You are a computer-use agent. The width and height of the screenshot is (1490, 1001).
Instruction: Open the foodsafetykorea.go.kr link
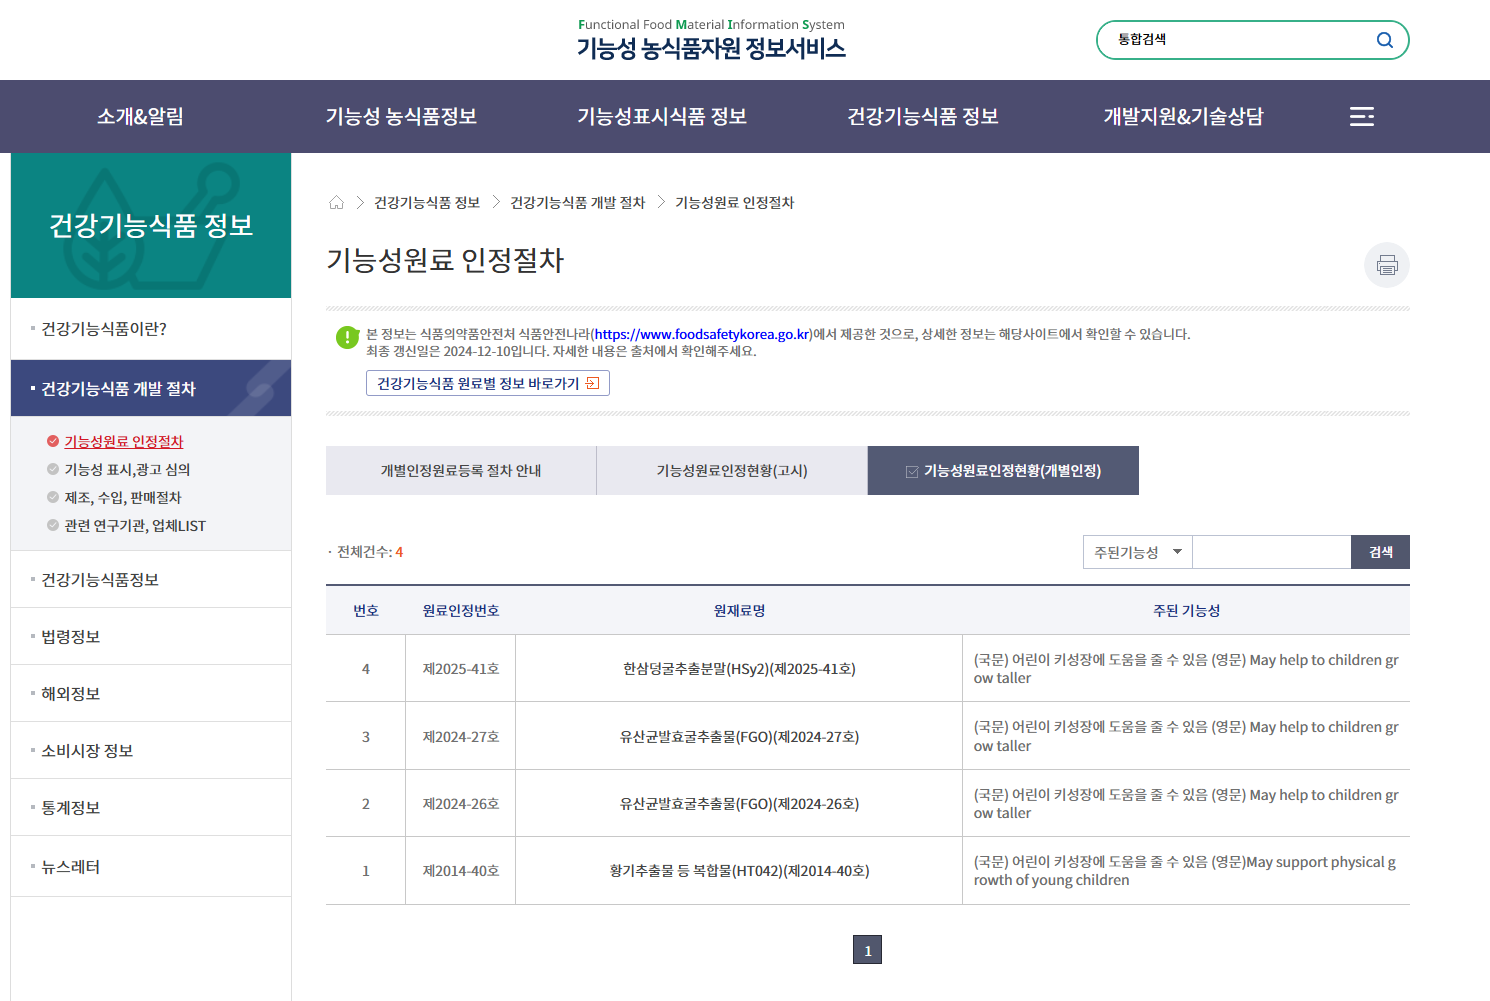coord(702,335)
